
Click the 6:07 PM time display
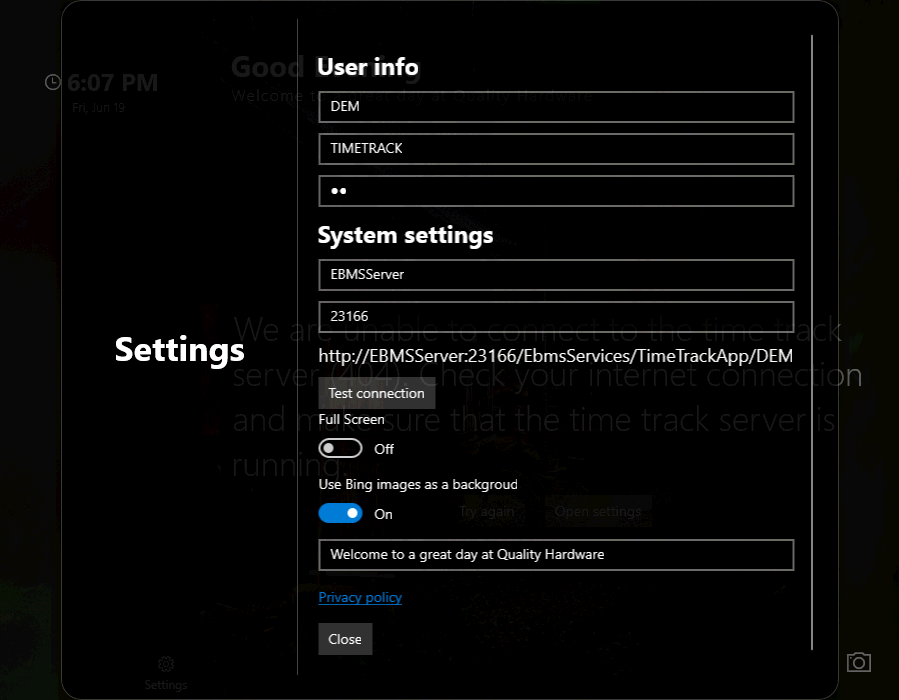pyautogui.click(x=112, y=83)
